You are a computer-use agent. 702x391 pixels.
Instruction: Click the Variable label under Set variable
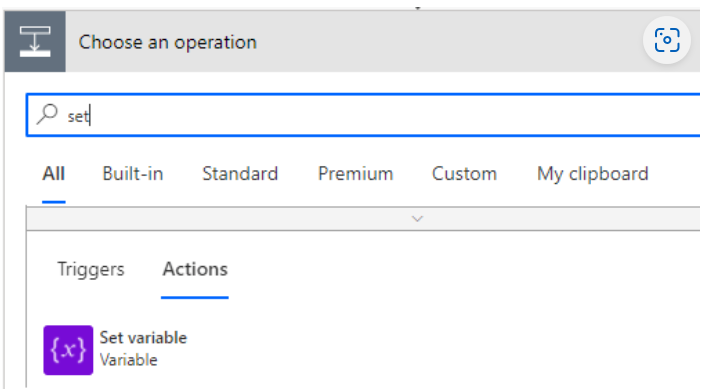(x=128, y=360)
